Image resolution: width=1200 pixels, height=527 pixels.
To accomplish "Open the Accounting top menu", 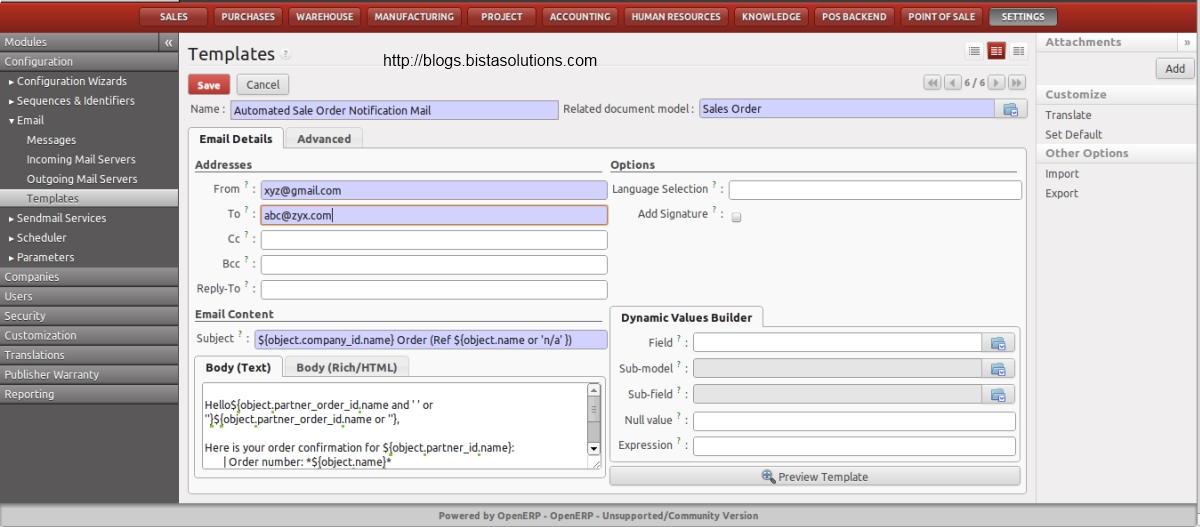I will (x=580, y=17).
